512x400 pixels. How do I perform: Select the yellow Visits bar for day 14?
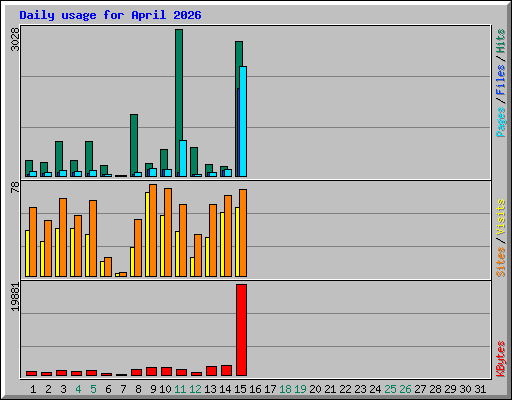click(222, 244)
